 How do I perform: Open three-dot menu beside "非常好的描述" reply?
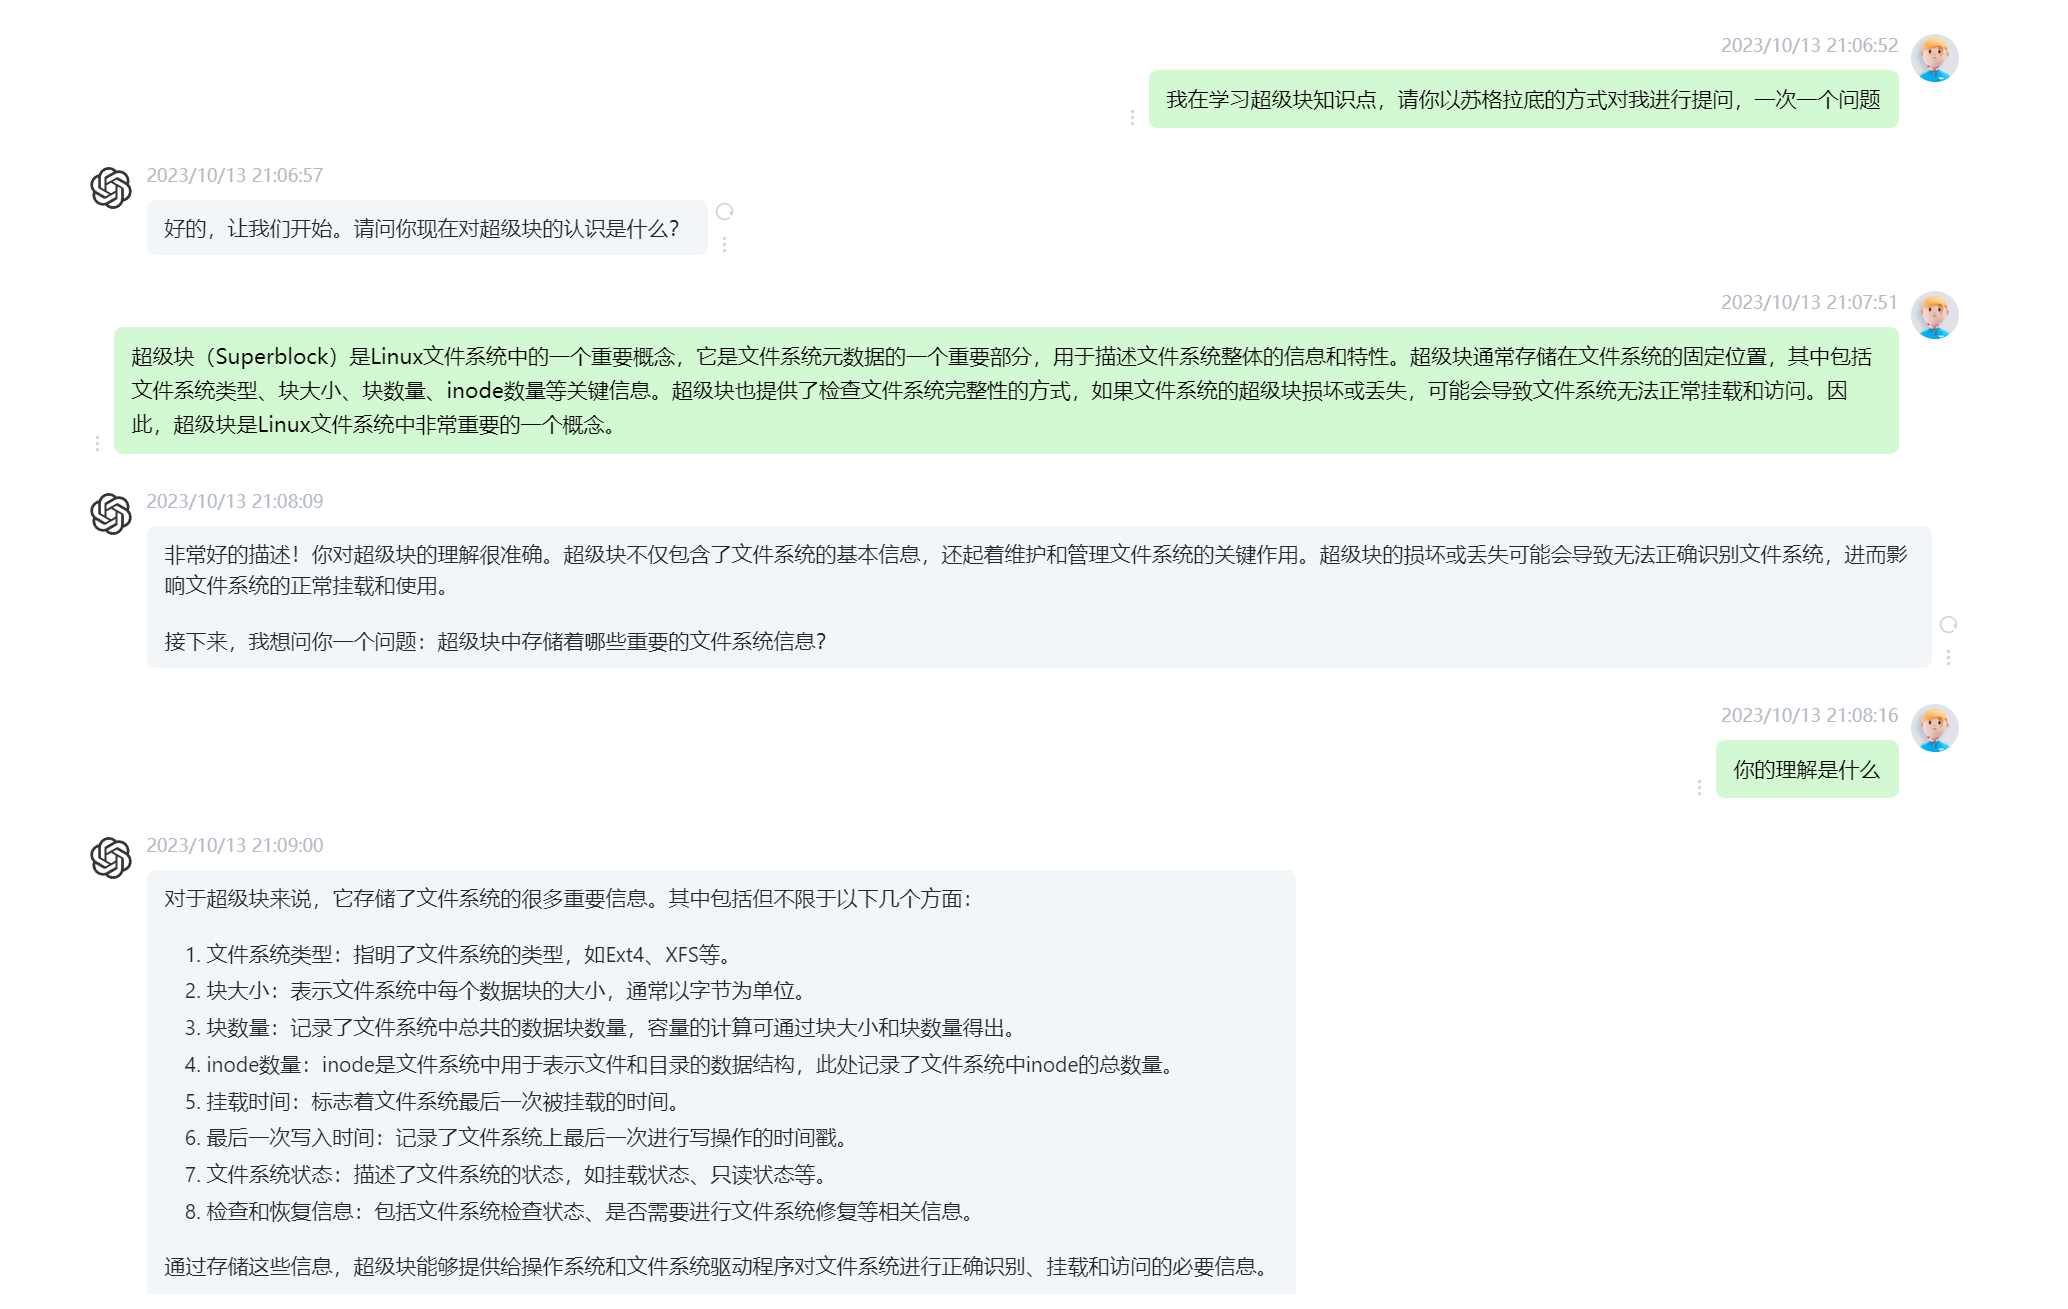[x=1948, y=657]
